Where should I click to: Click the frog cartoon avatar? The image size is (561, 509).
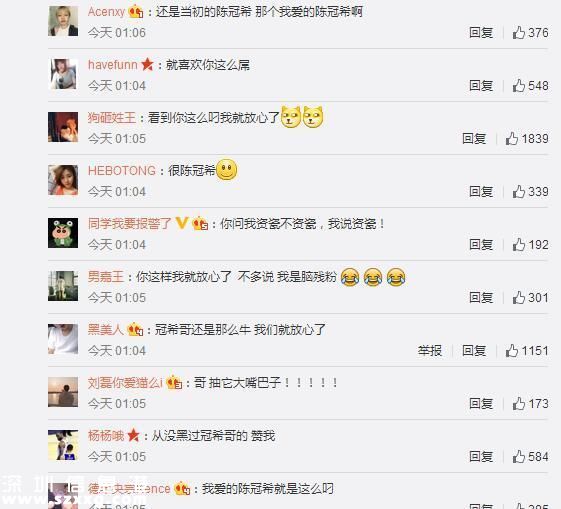click(63, 233)
